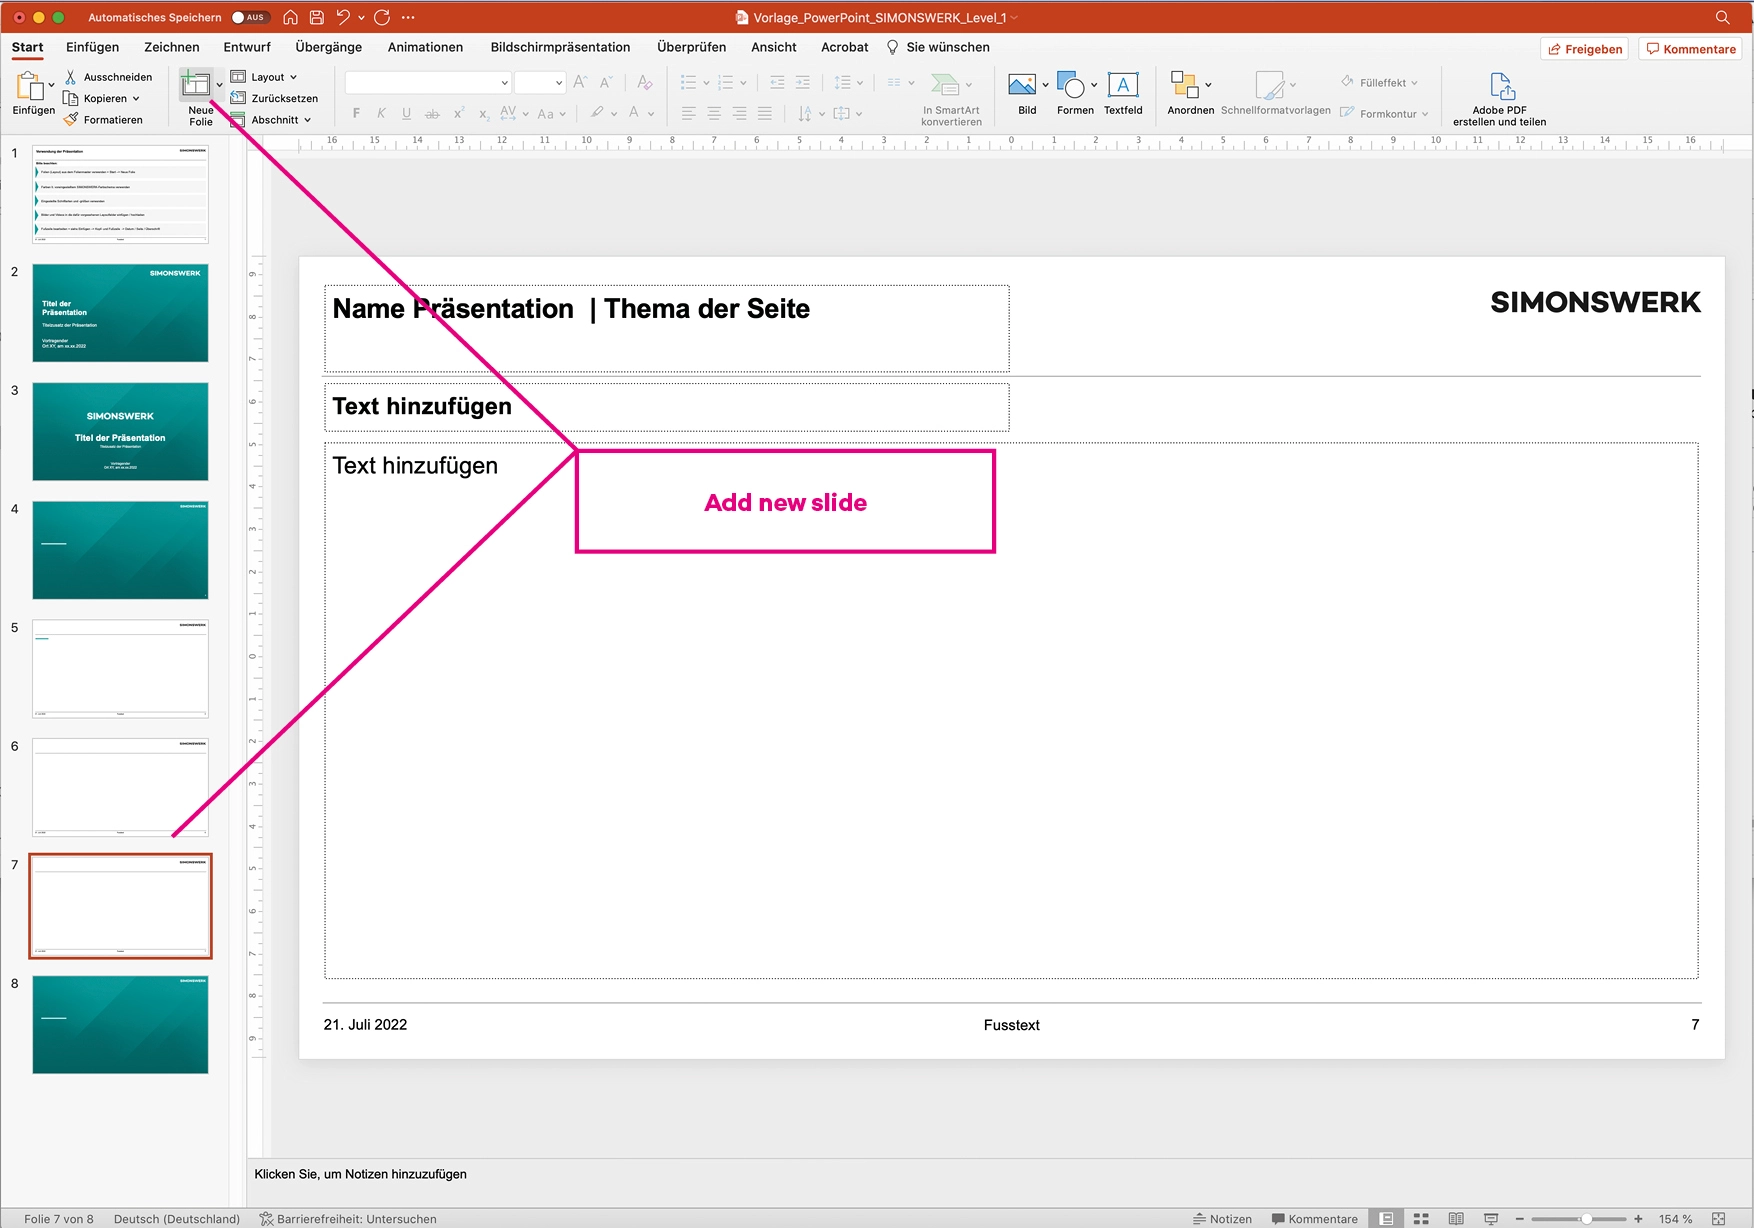The image size is (1754, 1228).
Task: Click the Neue Folie icon
Action: coord(196,86)
